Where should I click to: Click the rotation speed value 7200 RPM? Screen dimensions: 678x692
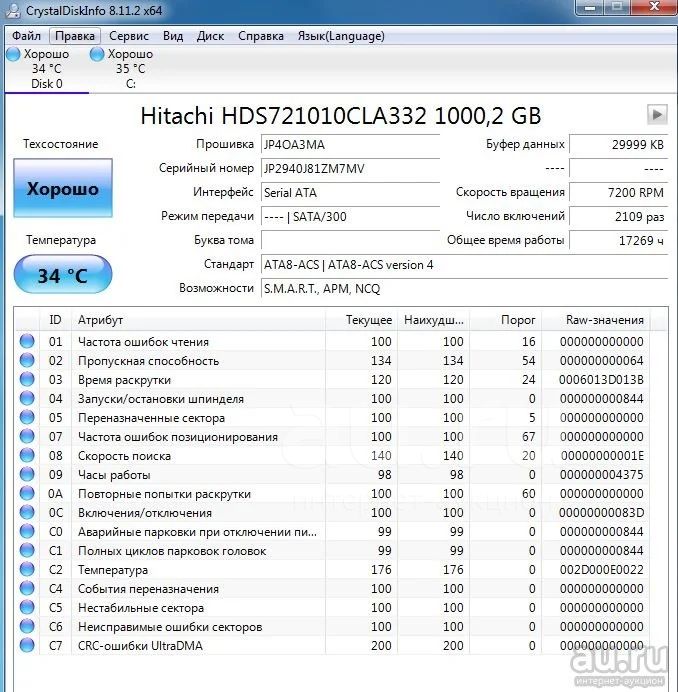coord(618,192)
